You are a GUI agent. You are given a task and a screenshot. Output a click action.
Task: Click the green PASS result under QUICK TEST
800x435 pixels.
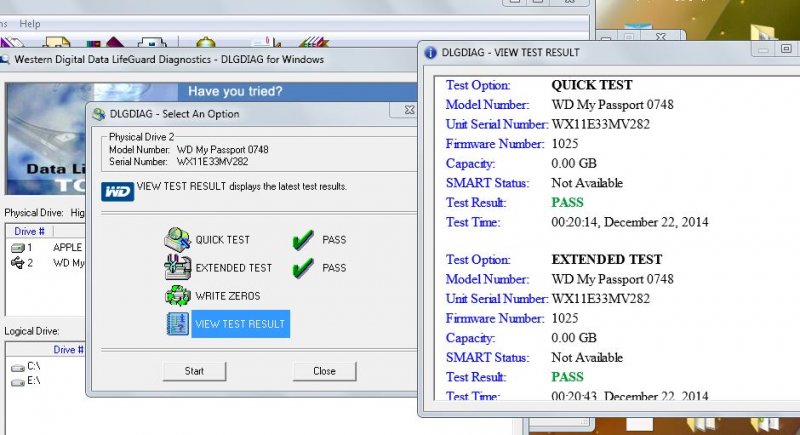[567, 202]
